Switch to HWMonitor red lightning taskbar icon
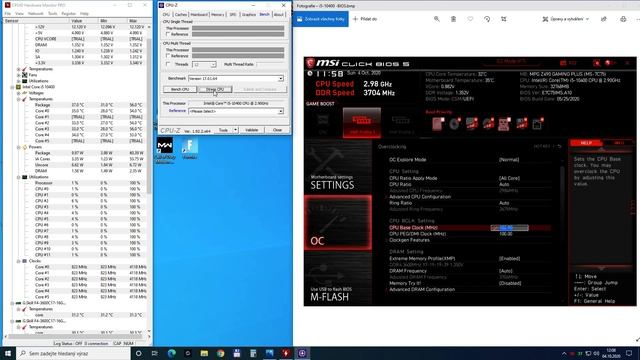This screenshot has height=360, width=640. coord(286,353)
